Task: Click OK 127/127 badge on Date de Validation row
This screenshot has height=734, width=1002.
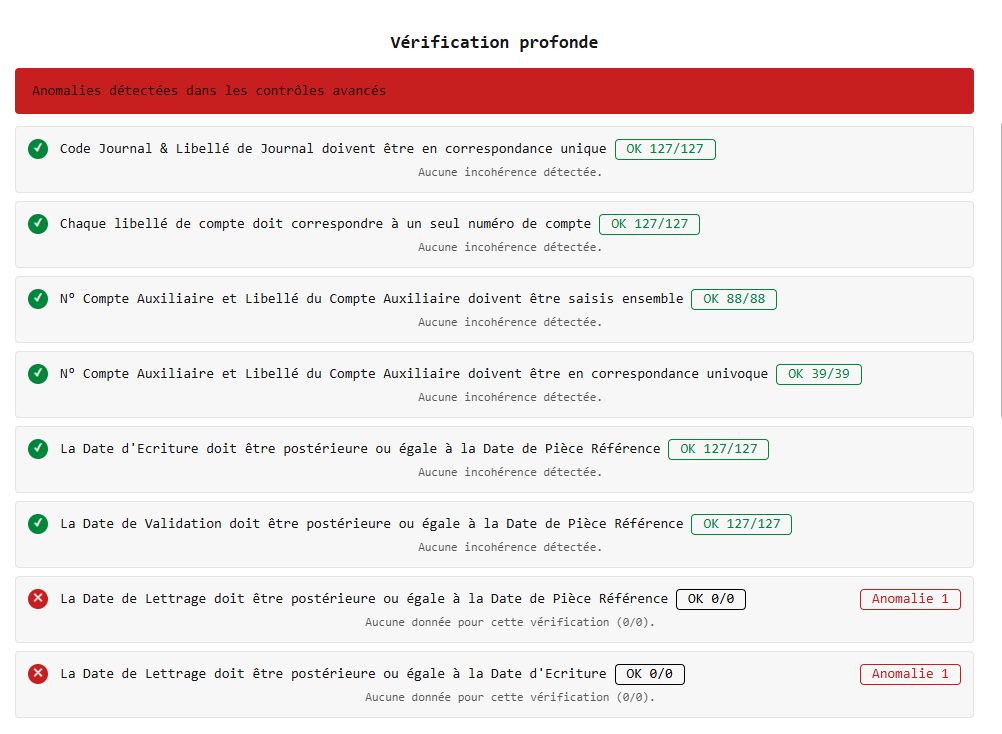Action: pos(741,524)
